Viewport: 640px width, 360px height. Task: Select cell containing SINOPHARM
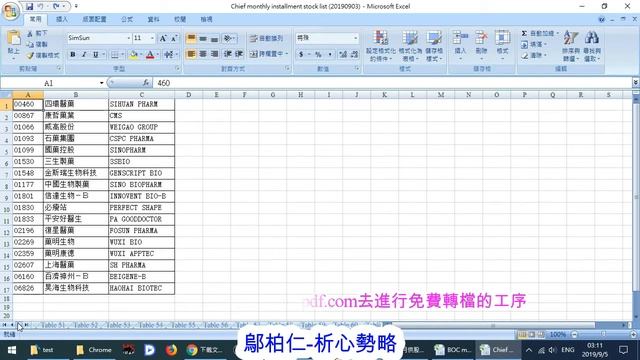(141, 150)
